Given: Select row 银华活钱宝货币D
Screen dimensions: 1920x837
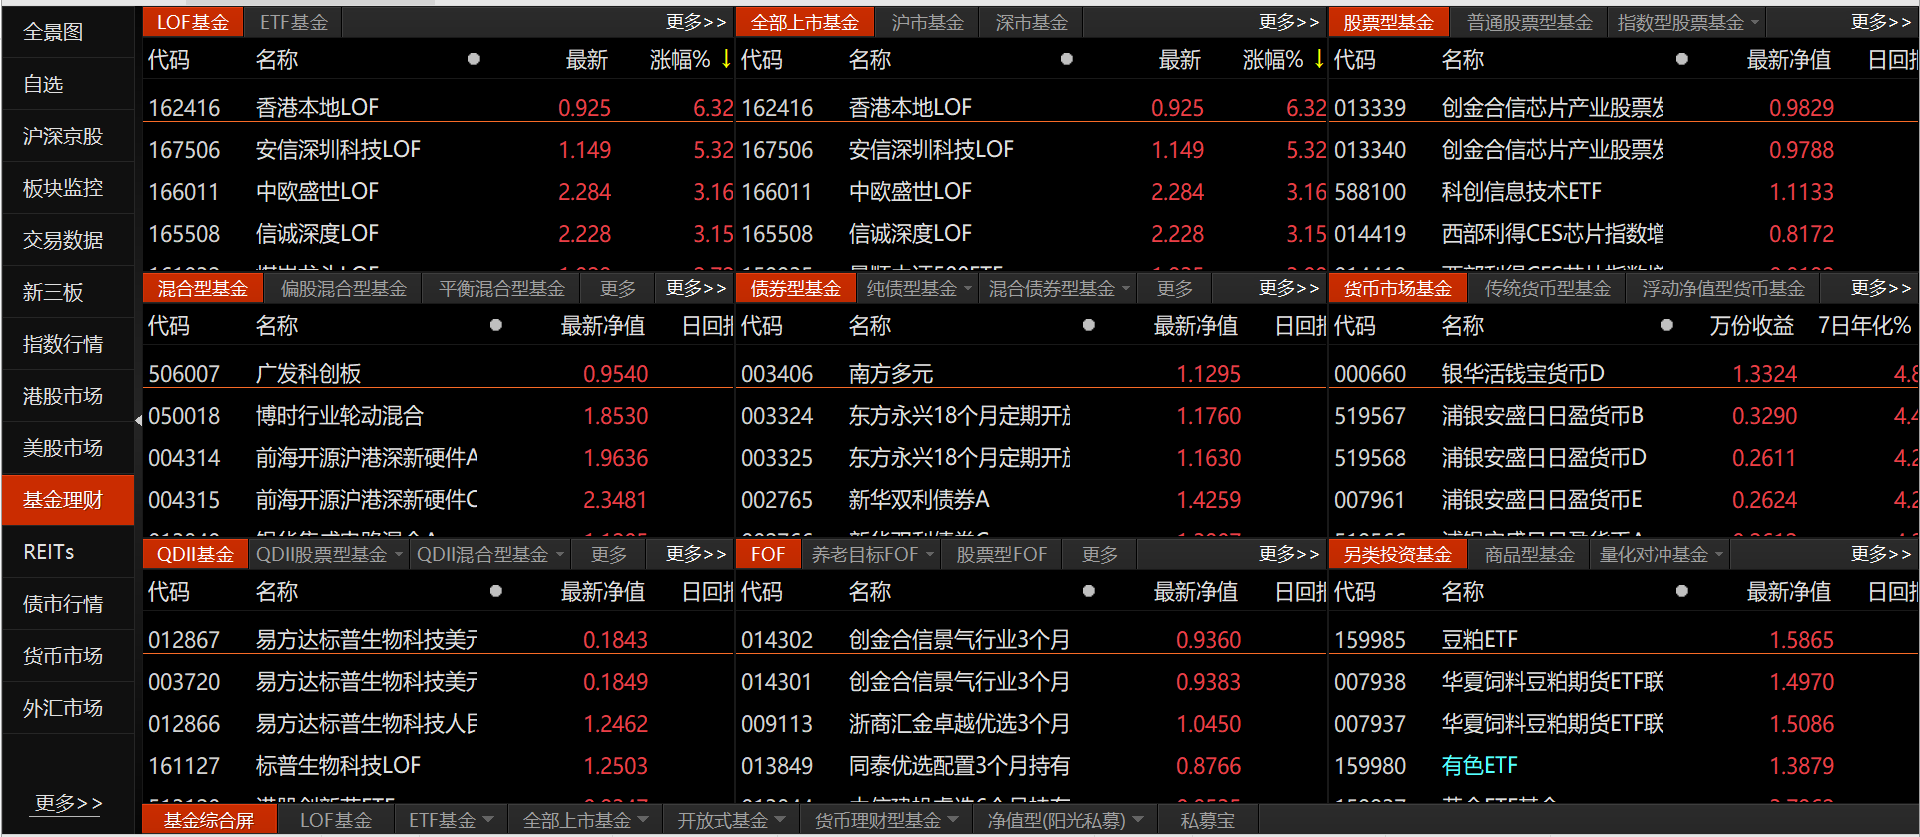Looking at the screenshot, I should coord(1624,373).
